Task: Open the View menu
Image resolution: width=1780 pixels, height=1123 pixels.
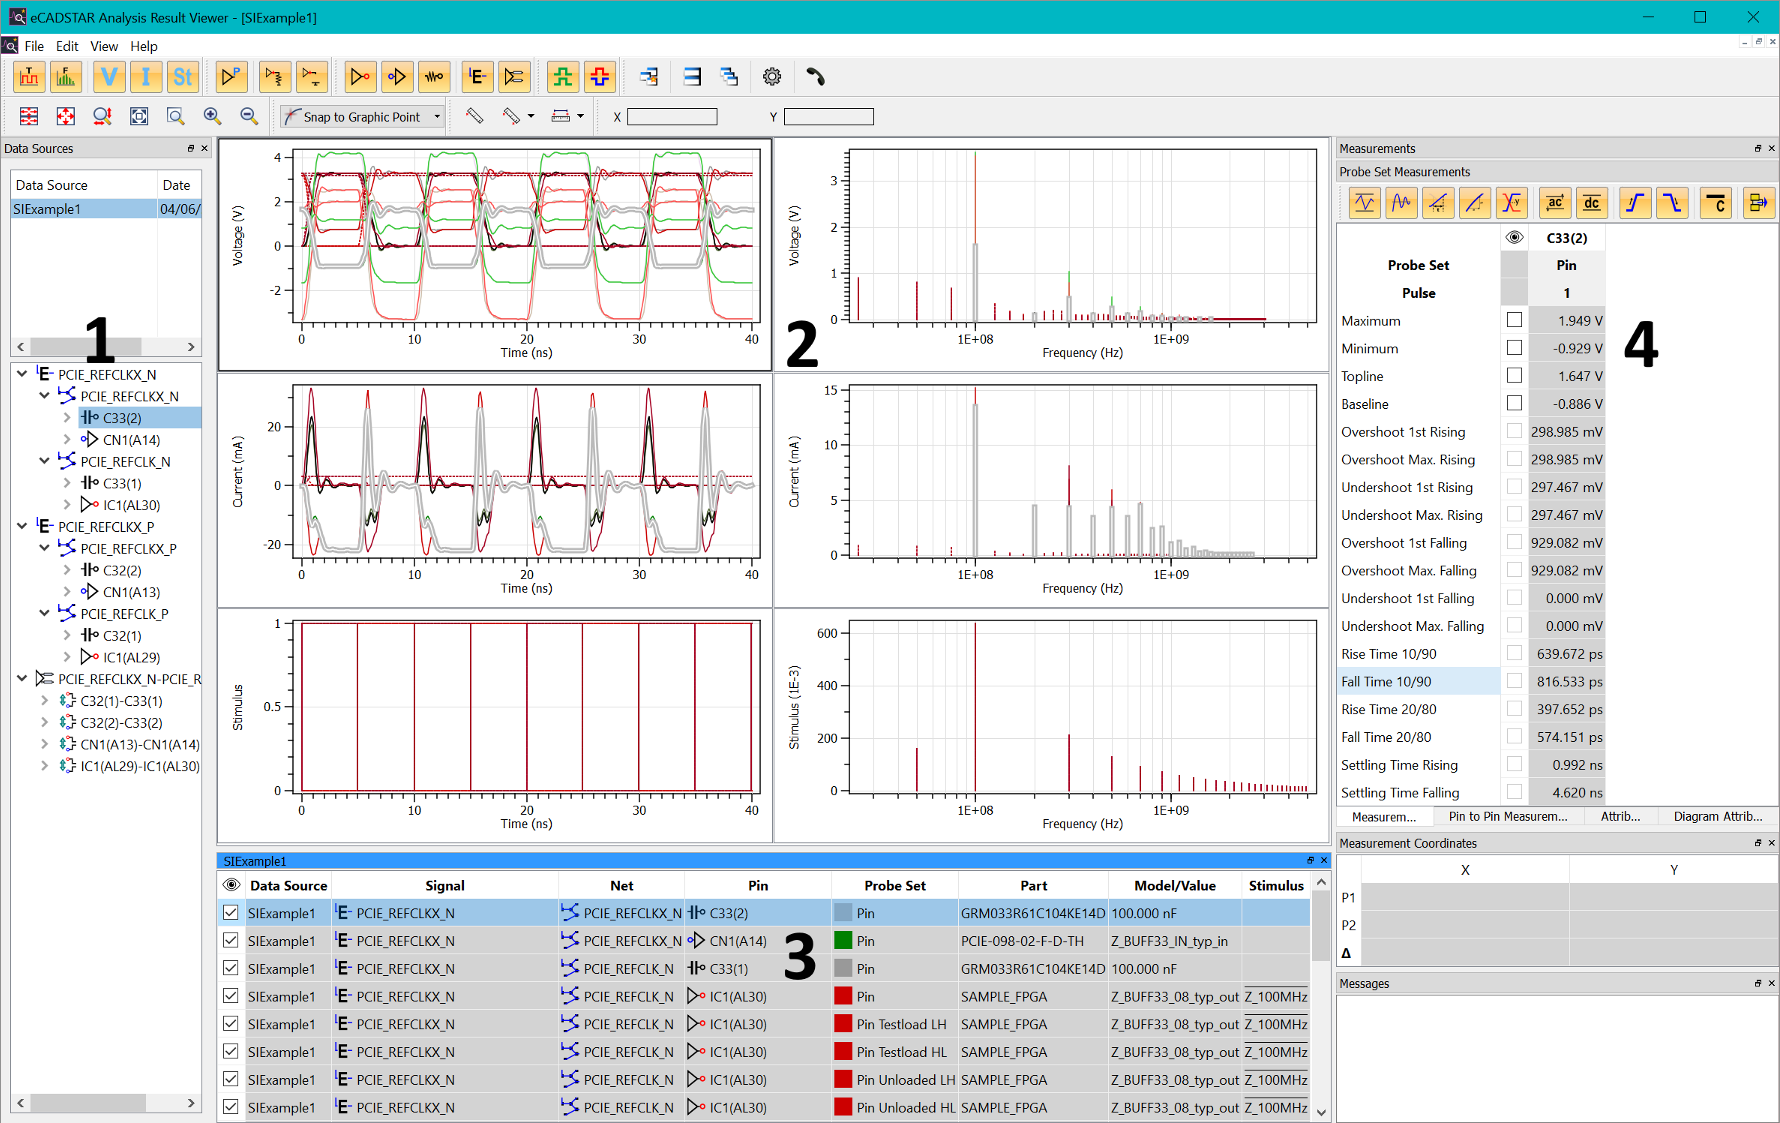Action: [x=103, y=46]
